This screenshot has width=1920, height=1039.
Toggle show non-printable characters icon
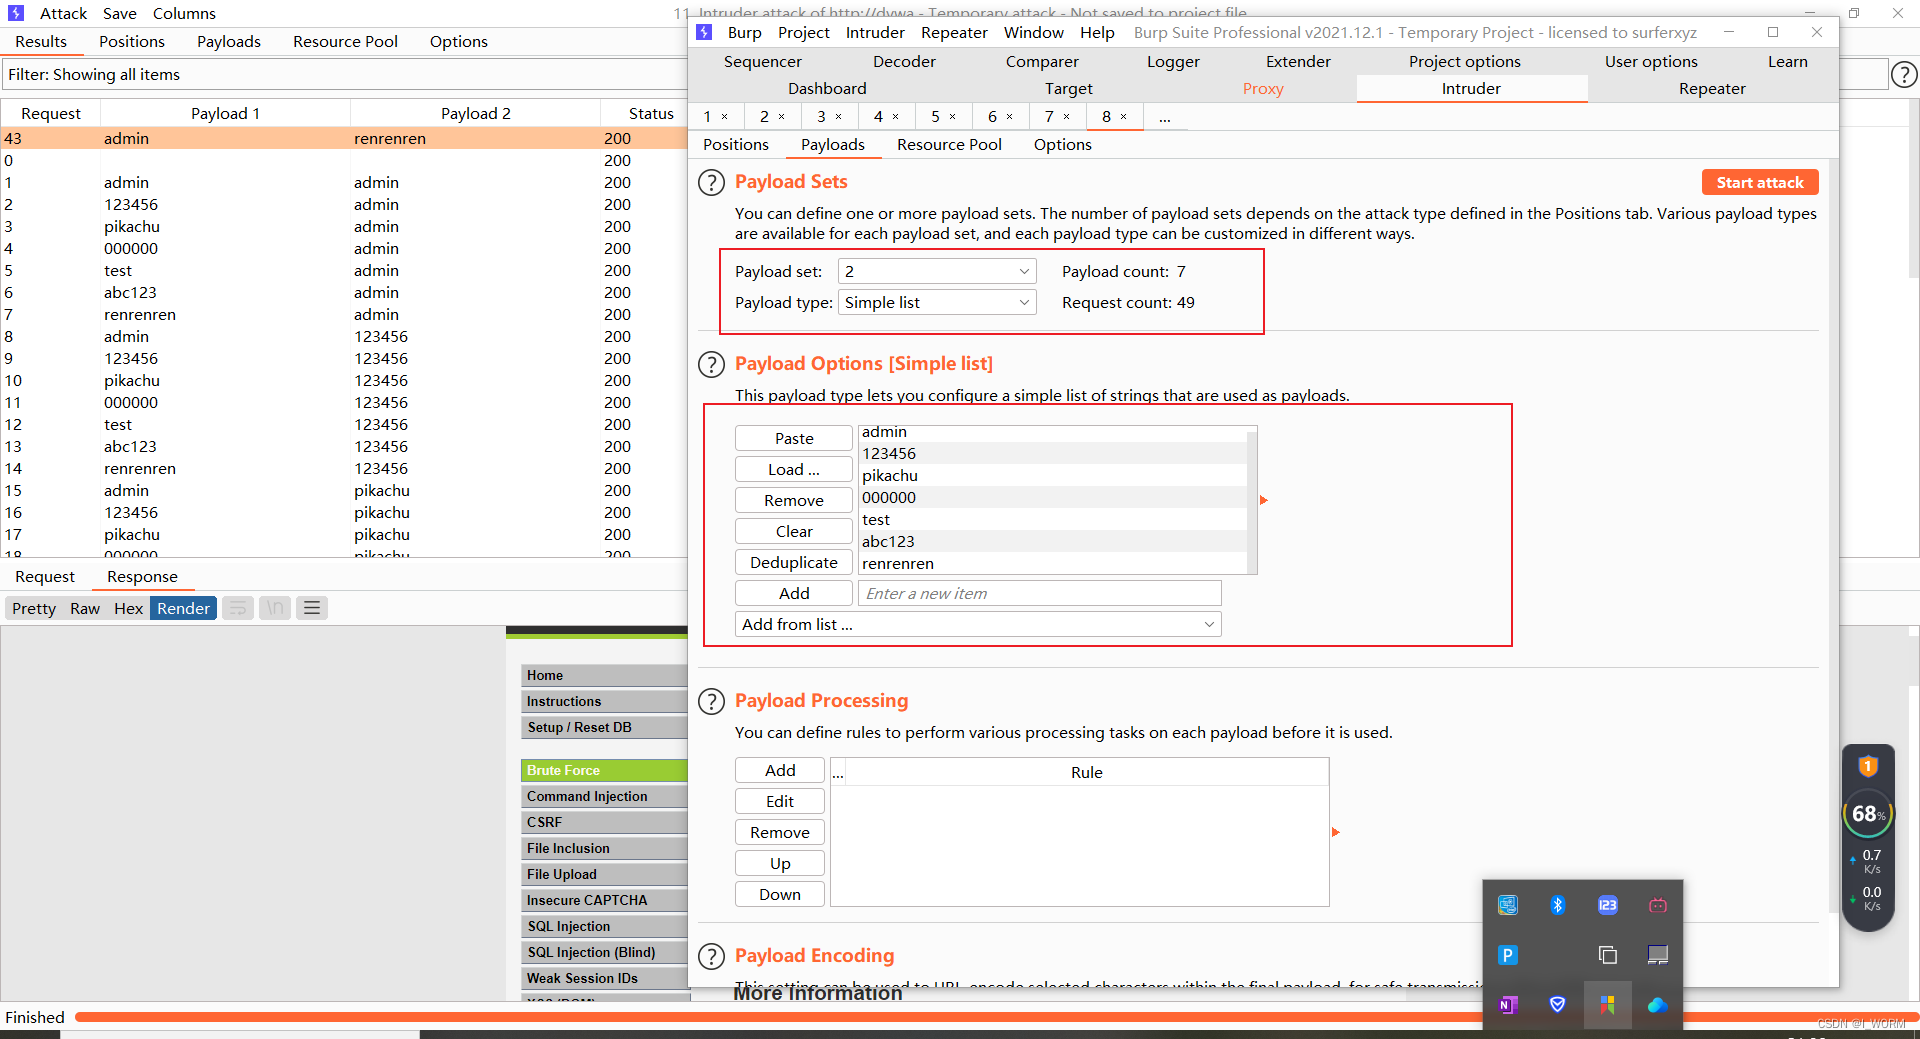coord(275,608)
